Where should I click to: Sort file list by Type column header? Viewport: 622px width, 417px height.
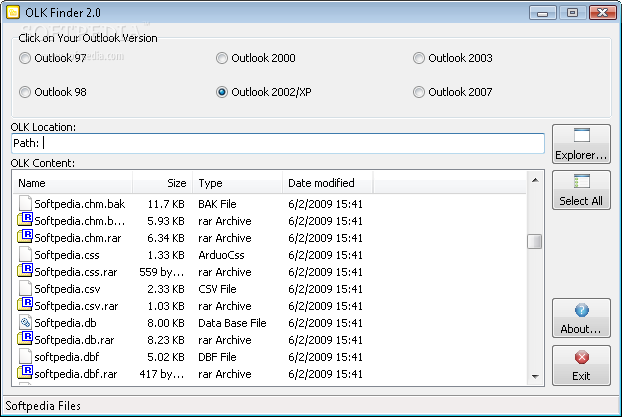[238, 183]
